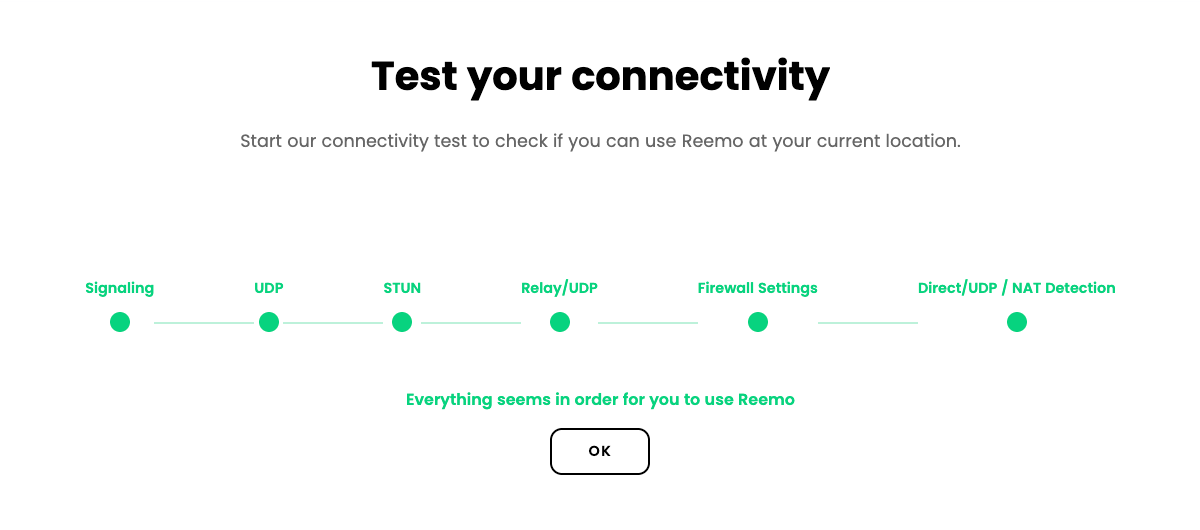Screen dimensions: 1200x530
Task: Click the Firewall Settings label
Action: [x=758, y=288]
